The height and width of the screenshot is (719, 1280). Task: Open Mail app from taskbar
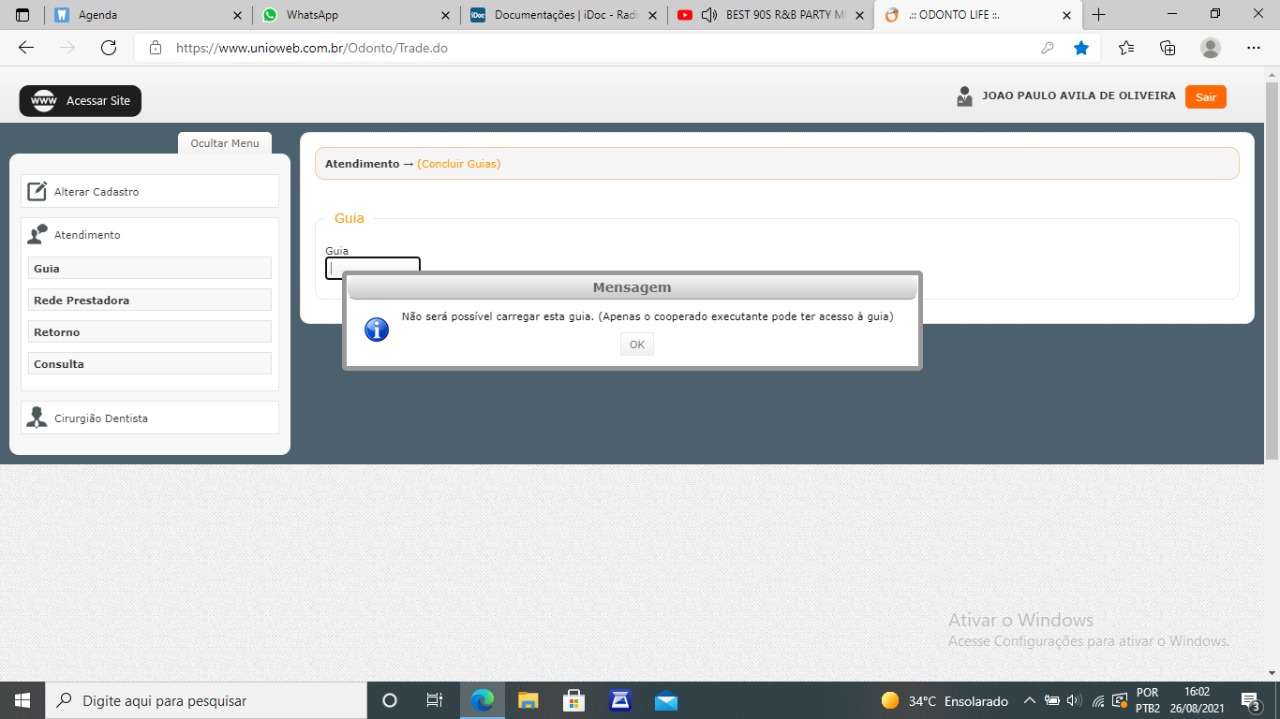pyautogui.click(x=666, y=700)
